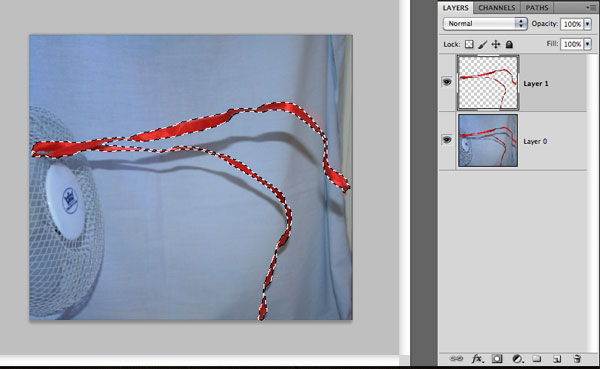600x369 pixels.
Task: Create new fill or adjustment layer
Action: tap(517, 359)
